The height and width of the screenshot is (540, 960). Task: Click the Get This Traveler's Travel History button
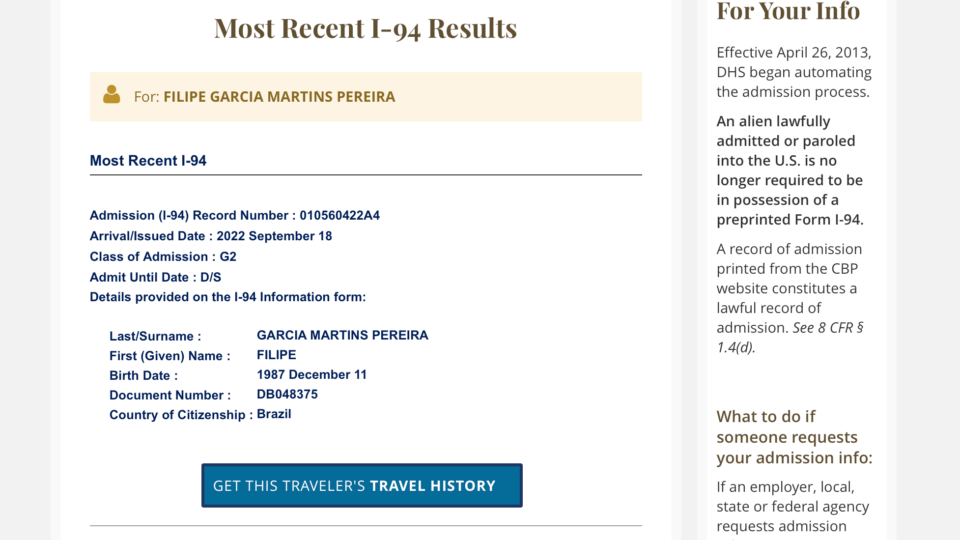pos(362,486)
